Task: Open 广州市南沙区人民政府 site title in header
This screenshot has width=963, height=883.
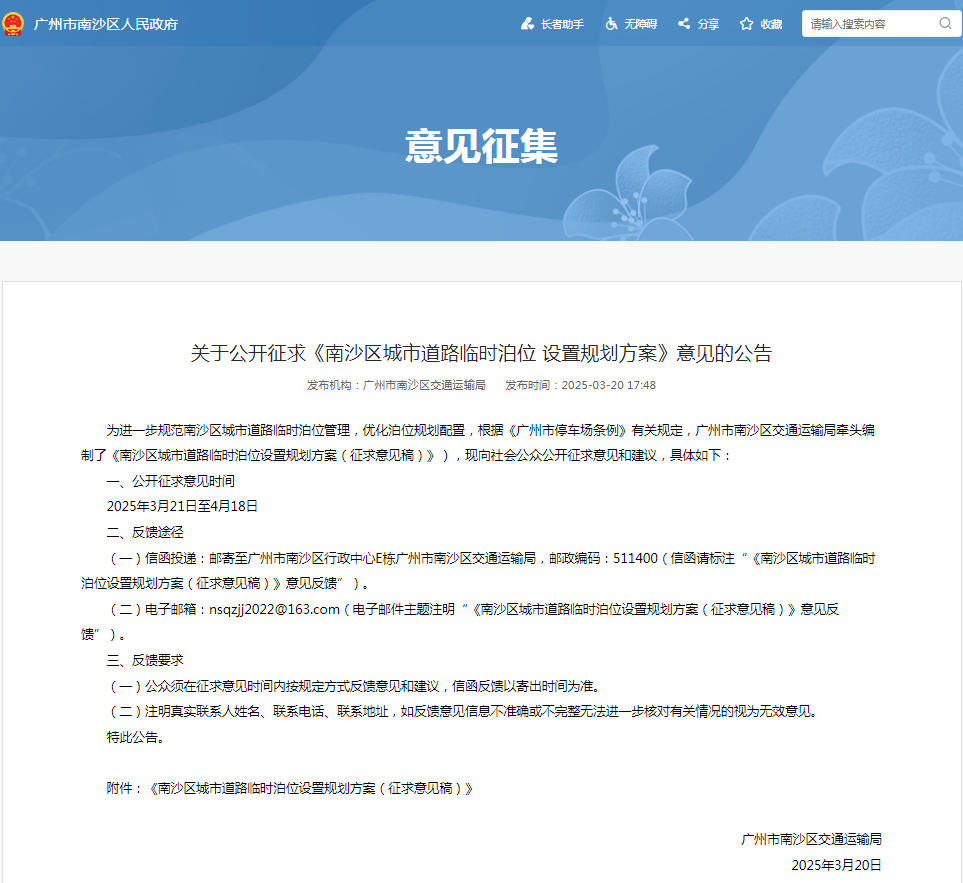Action: 106,24
